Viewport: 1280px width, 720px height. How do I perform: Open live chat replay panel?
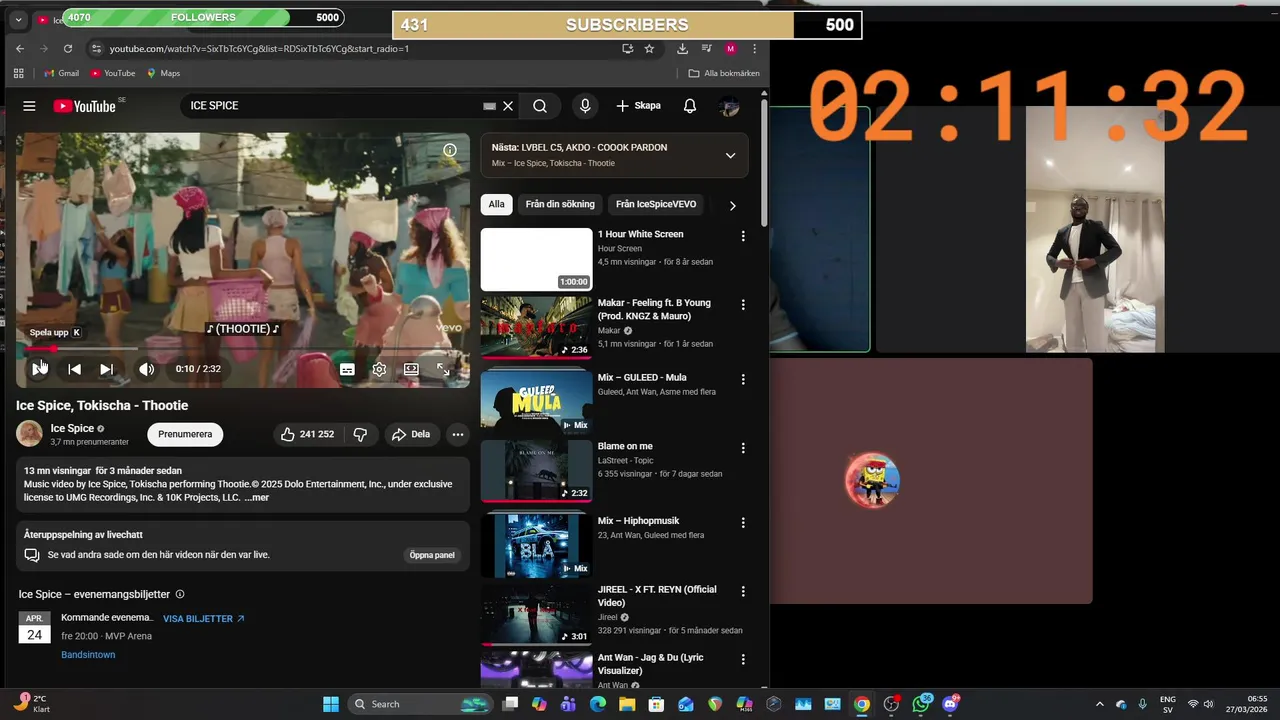coord(432,555)
